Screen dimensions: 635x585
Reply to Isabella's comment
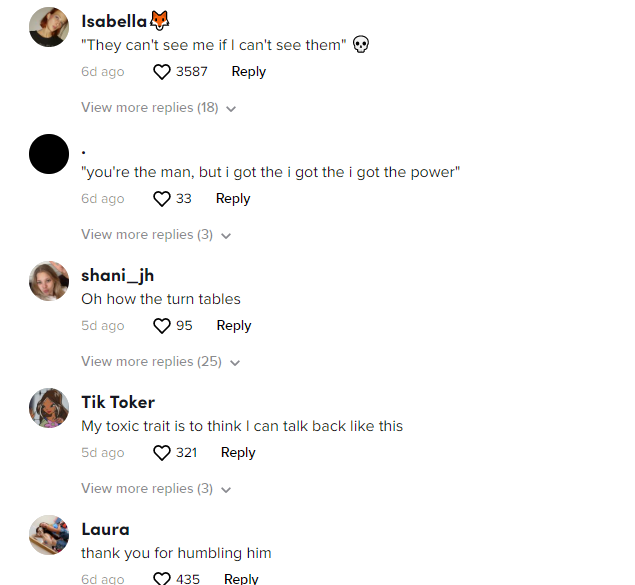pyautogui.click(x=249, y=72)
